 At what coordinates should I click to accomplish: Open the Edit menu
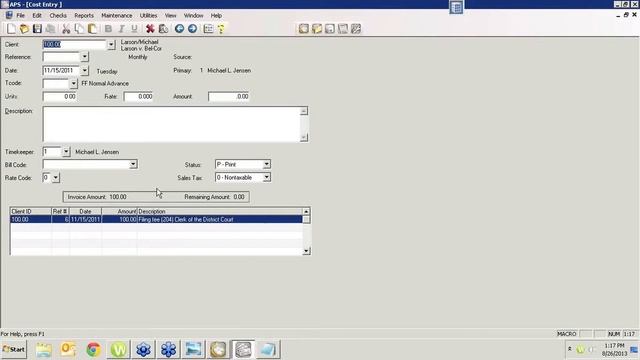[37, 16]
